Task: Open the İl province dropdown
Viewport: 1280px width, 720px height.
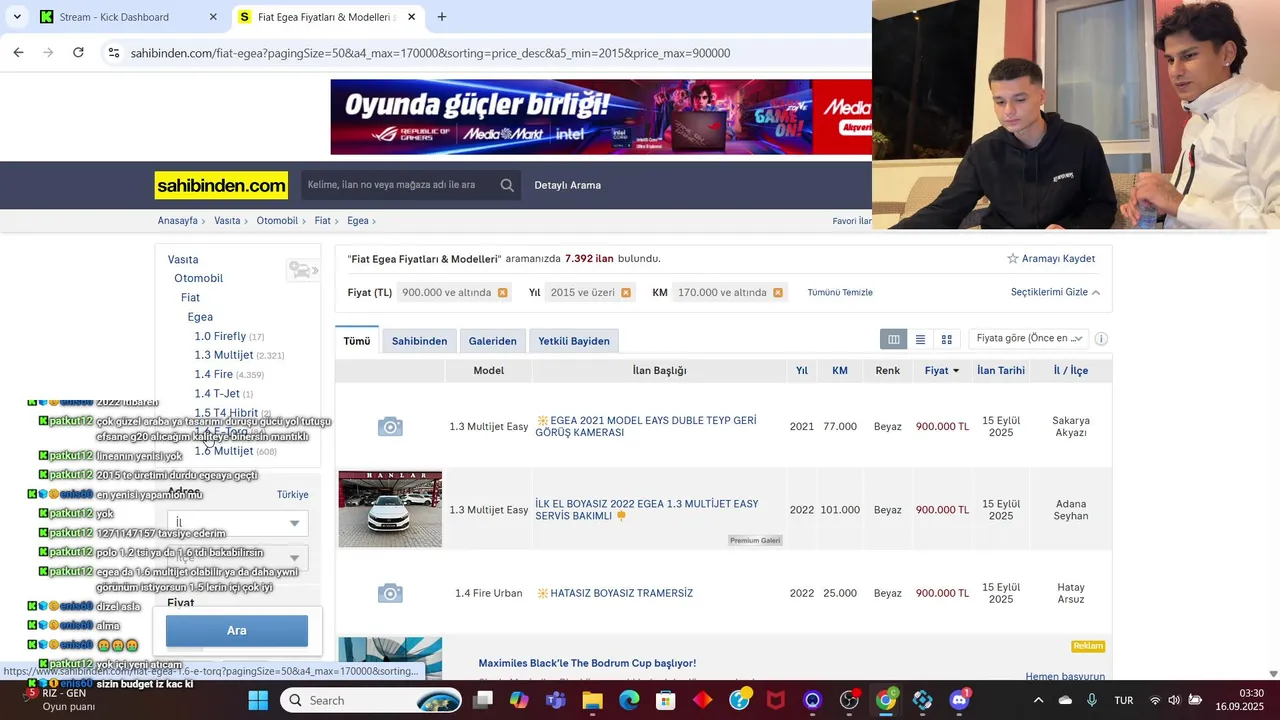Action: (x=238, y=523)
